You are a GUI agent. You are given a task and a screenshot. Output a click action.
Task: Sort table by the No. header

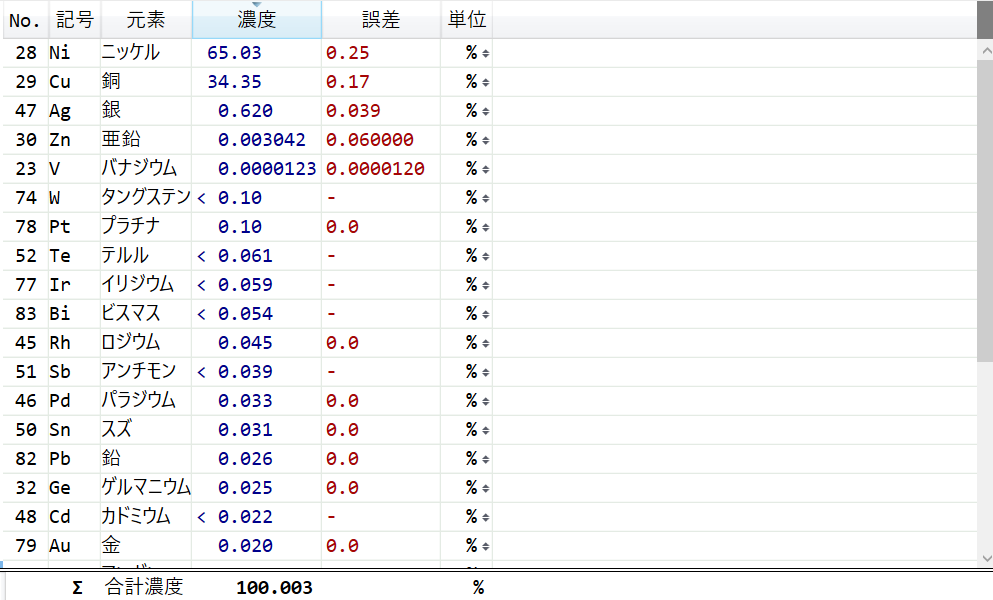24,20
